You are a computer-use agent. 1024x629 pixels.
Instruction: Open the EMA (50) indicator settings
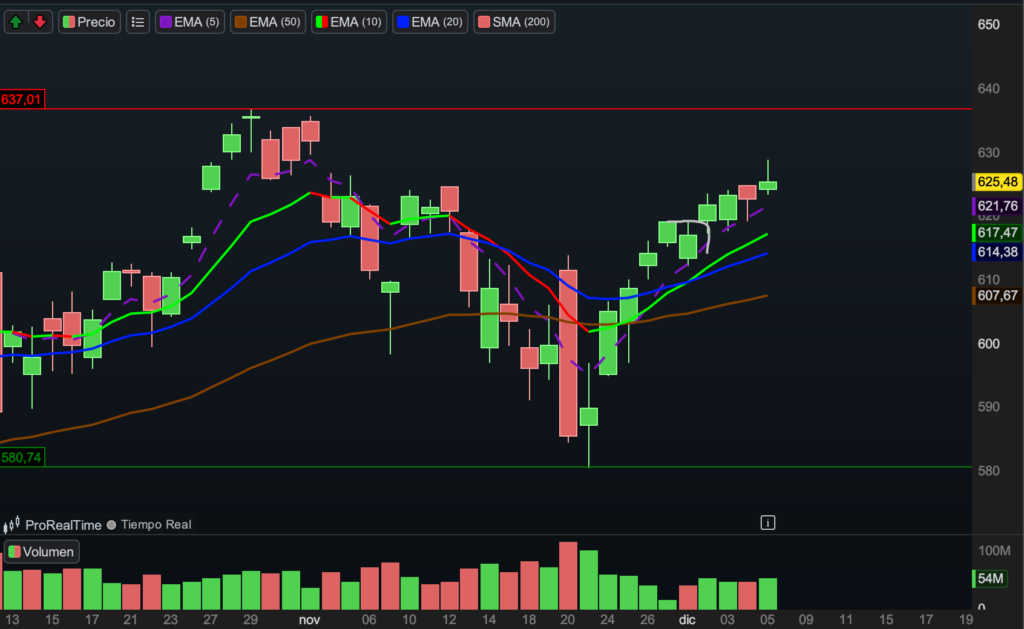pos(267,21)
